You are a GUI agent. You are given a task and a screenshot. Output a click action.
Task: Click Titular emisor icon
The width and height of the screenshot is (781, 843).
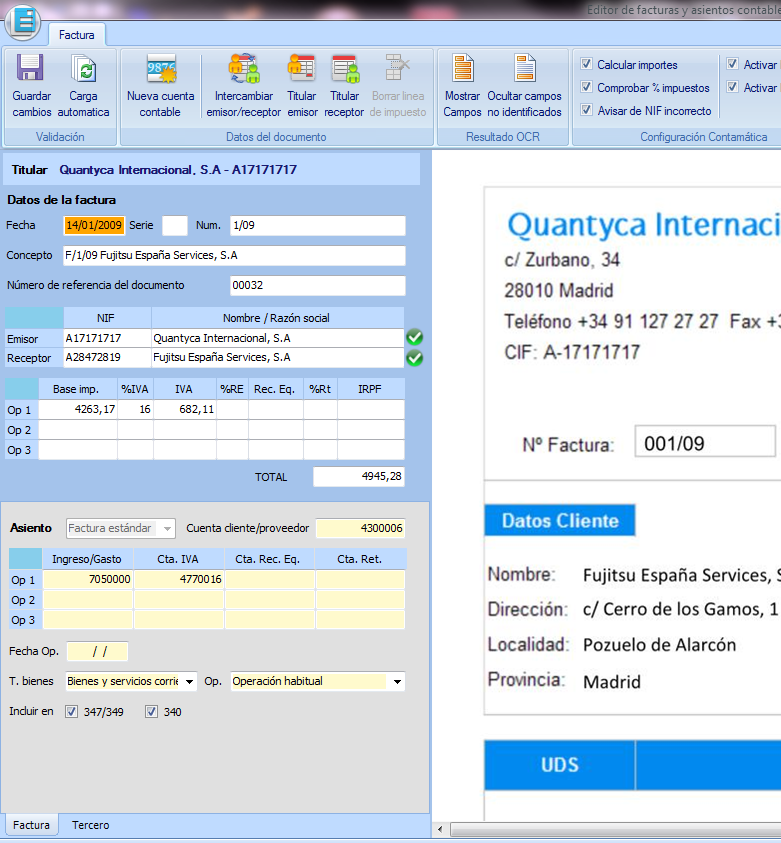pos(301,69)
